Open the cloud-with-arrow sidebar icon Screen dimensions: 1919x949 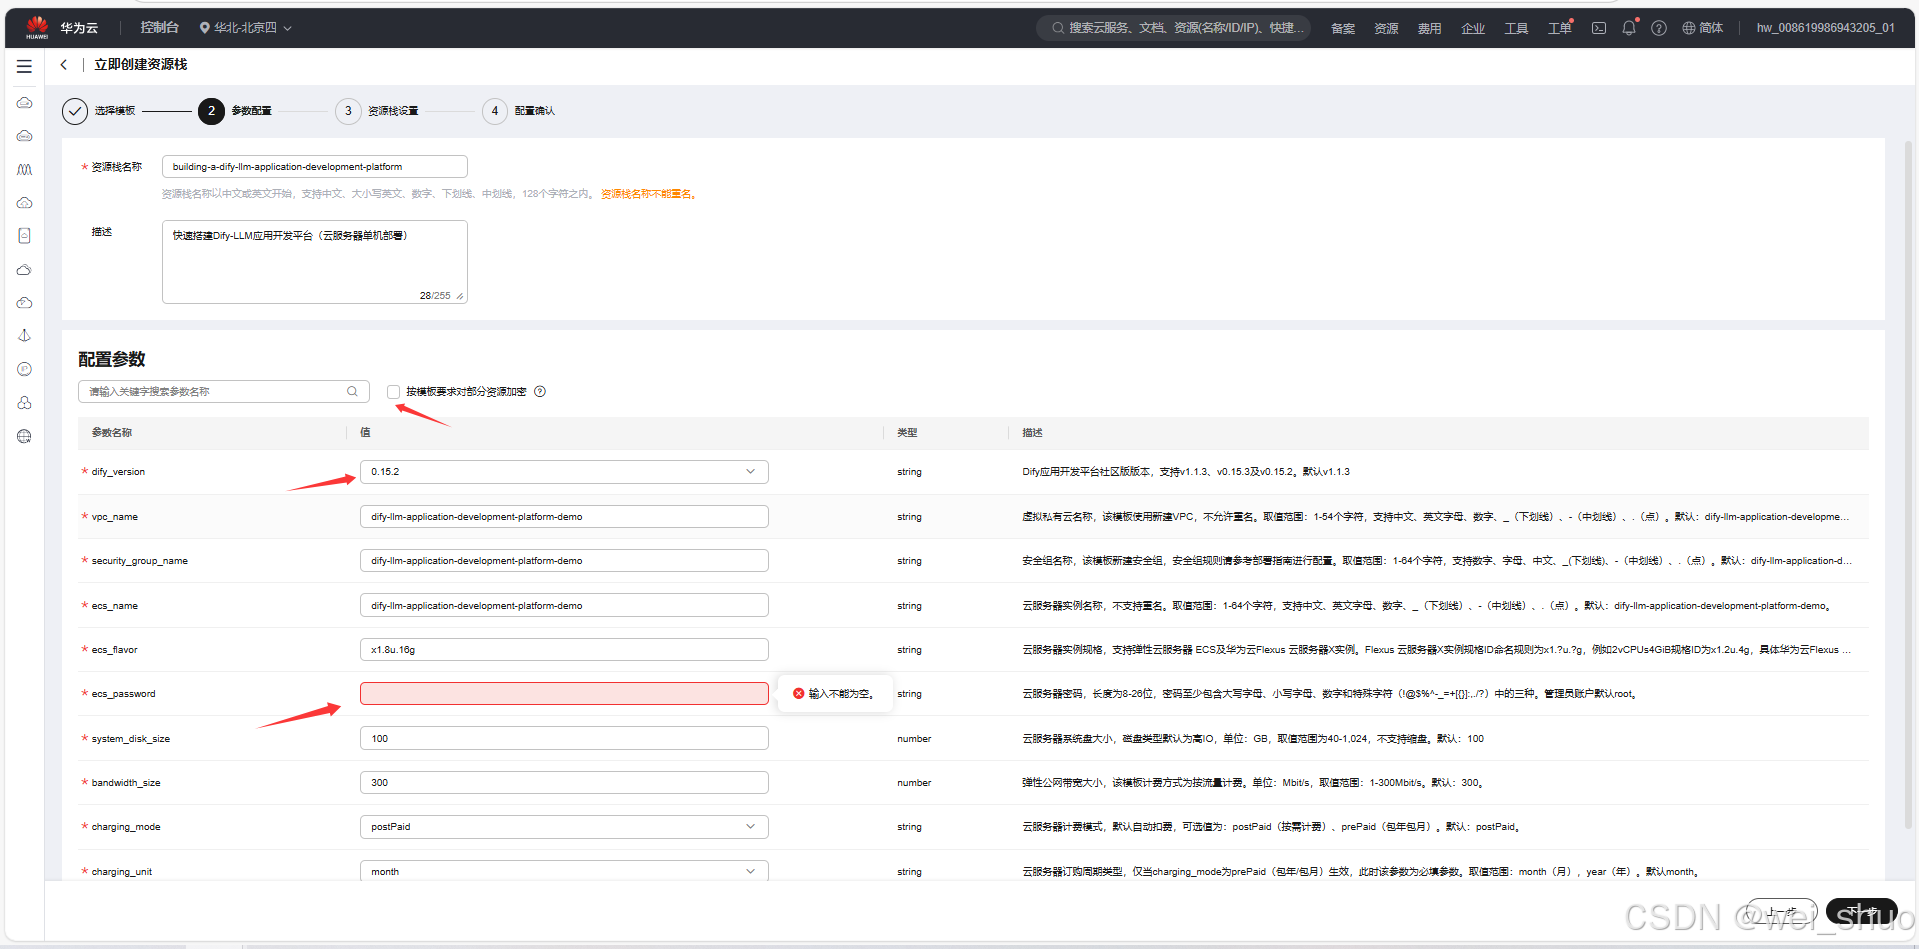coord(24,303)
